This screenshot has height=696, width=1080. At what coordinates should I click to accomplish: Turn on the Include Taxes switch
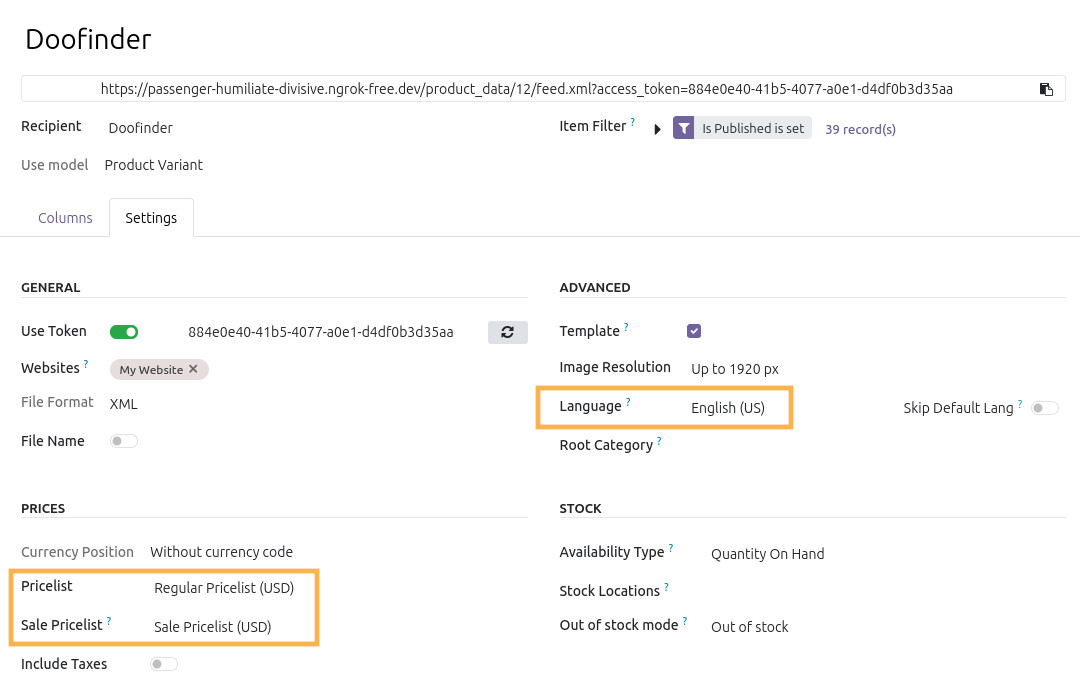coord(164,664)
